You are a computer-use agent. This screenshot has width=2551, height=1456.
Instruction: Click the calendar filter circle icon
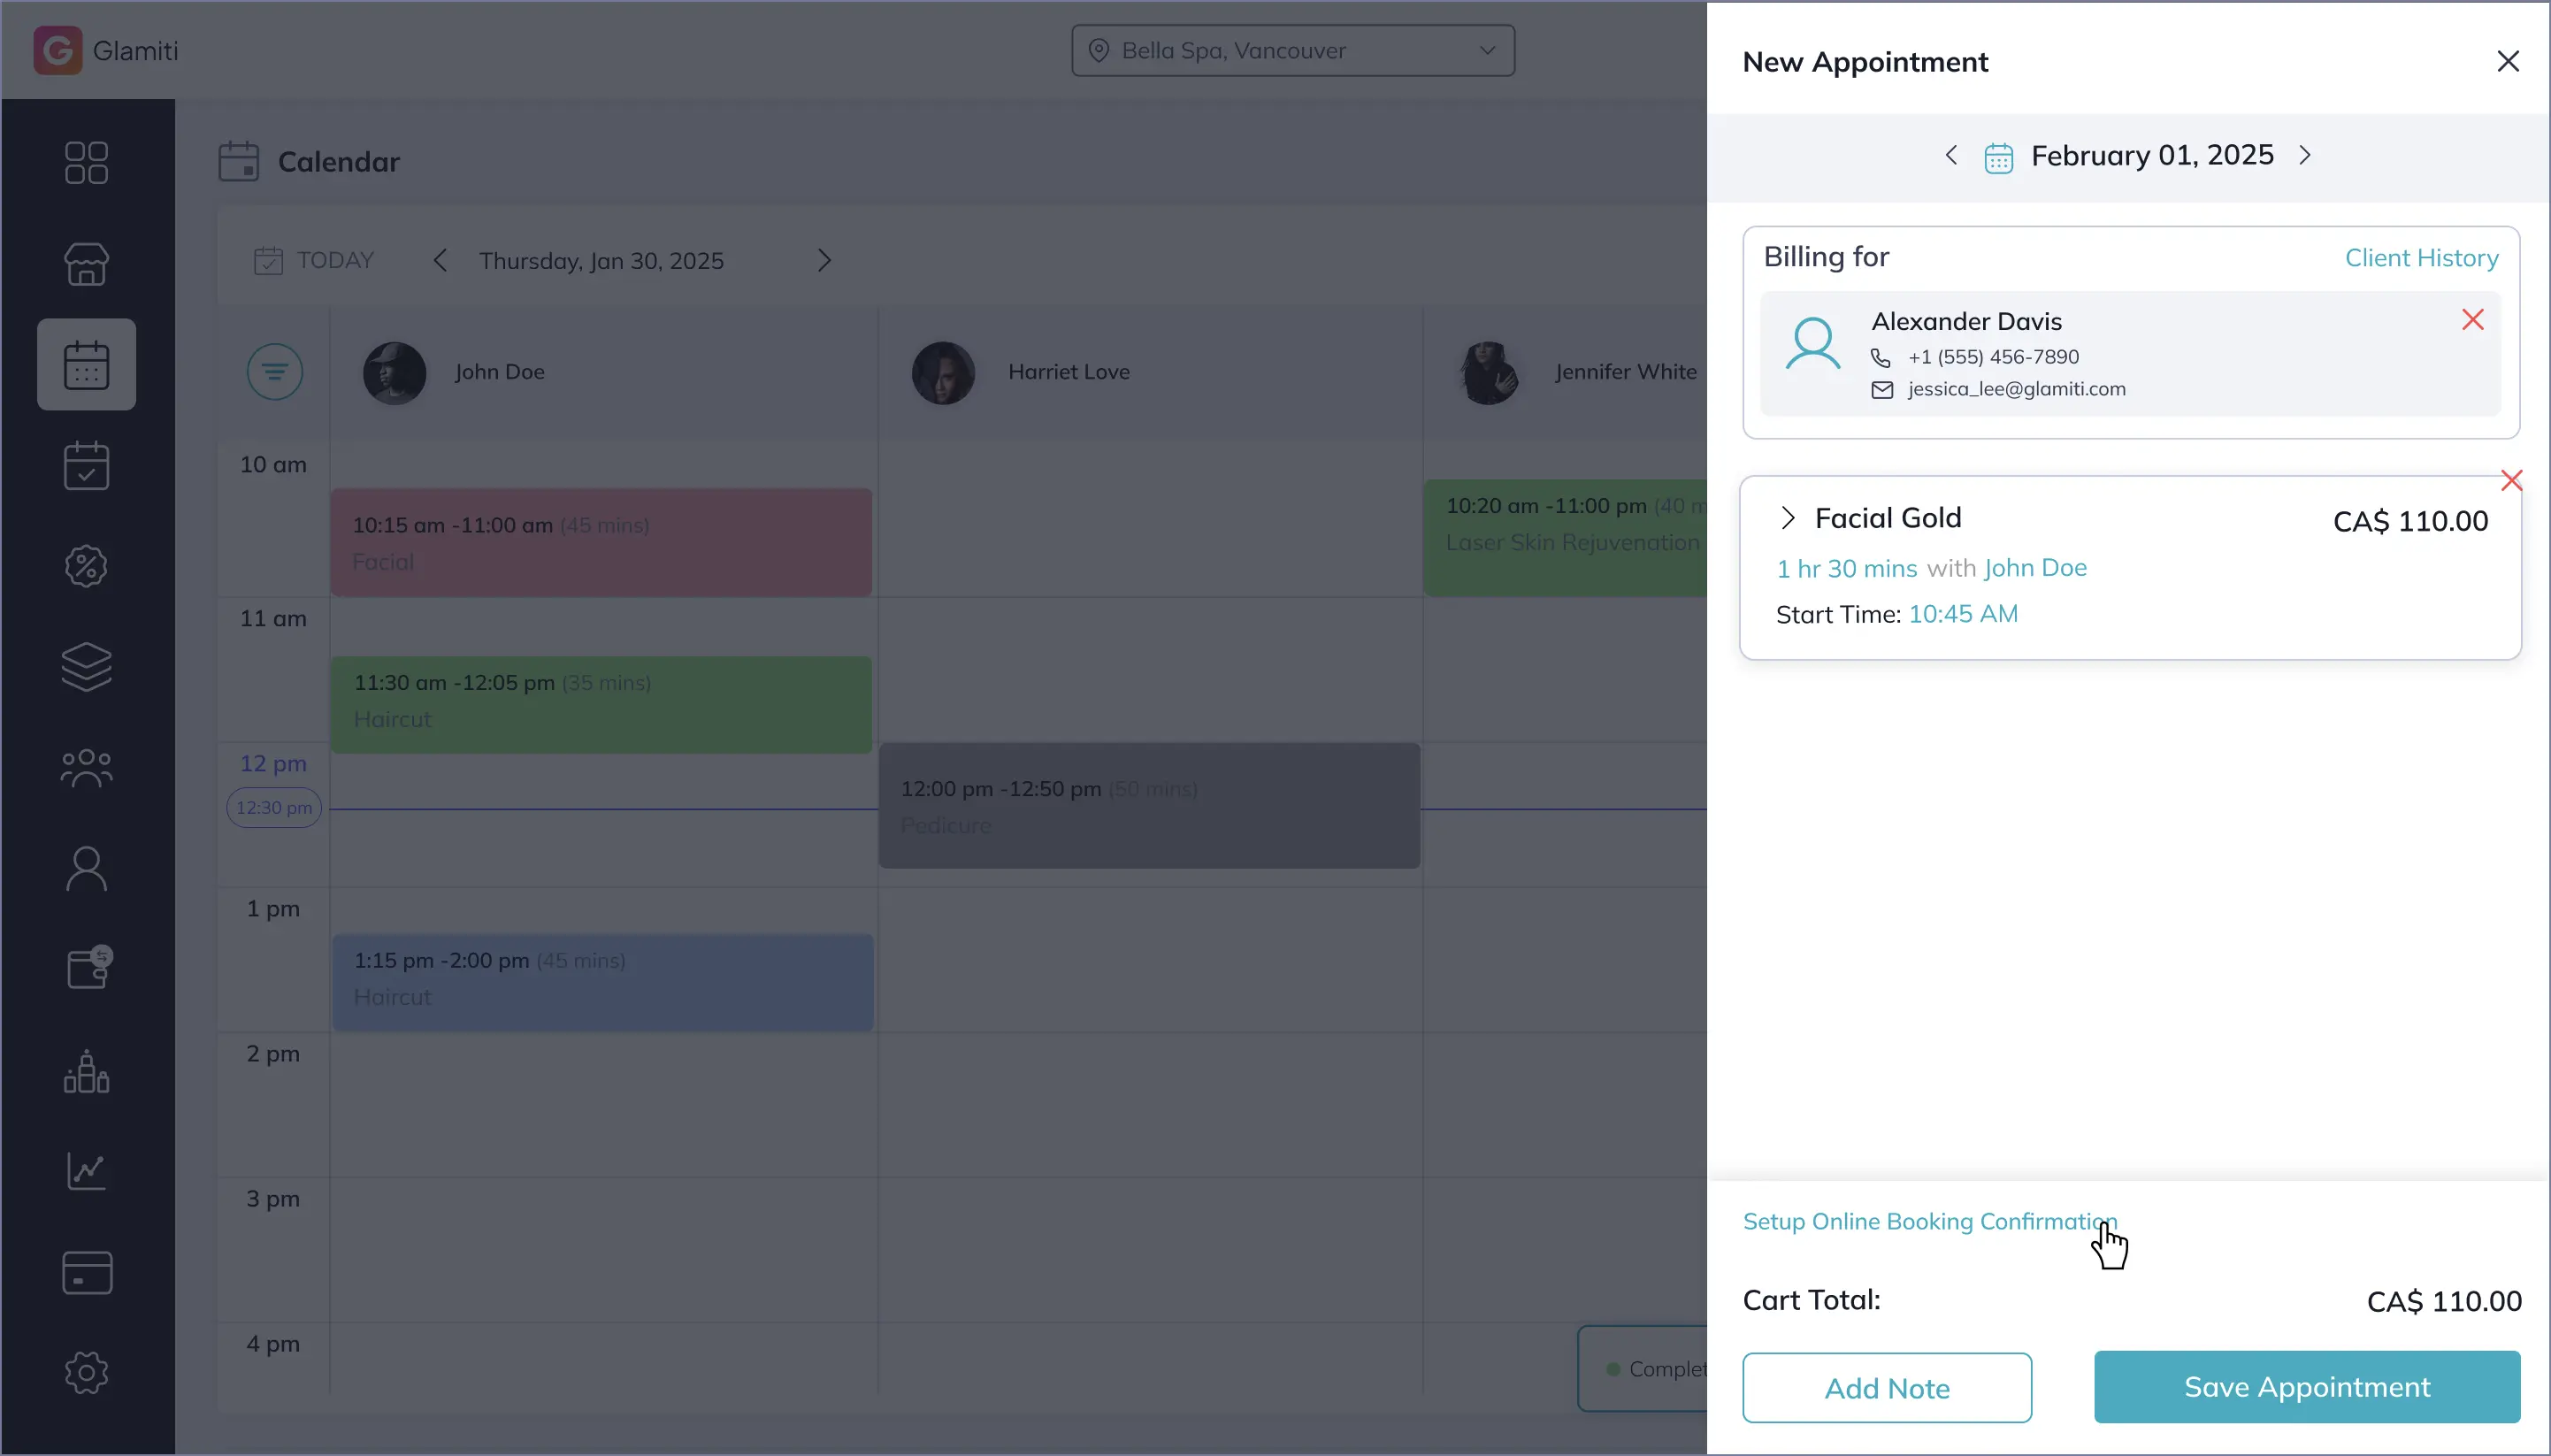click(x=274, y=372)
